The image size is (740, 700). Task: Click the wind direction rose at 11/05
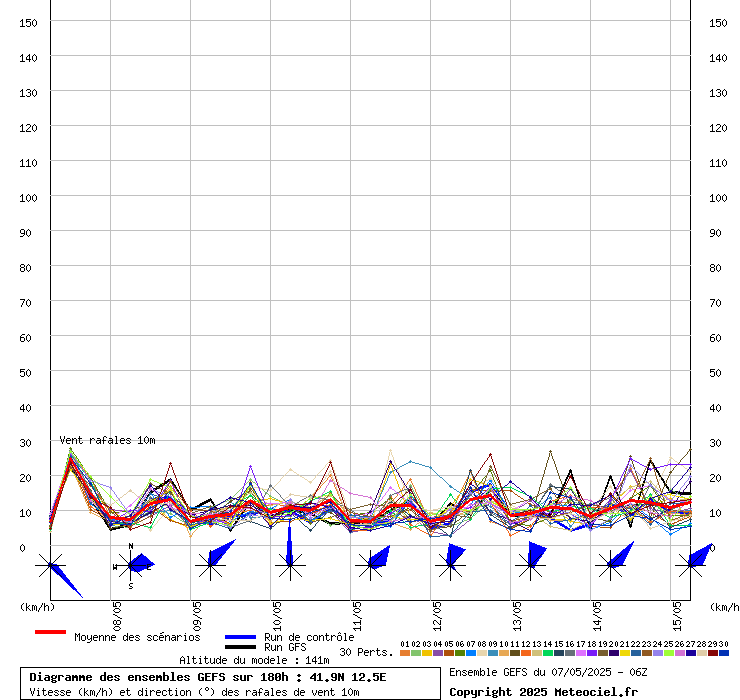(x=372, y=563)
